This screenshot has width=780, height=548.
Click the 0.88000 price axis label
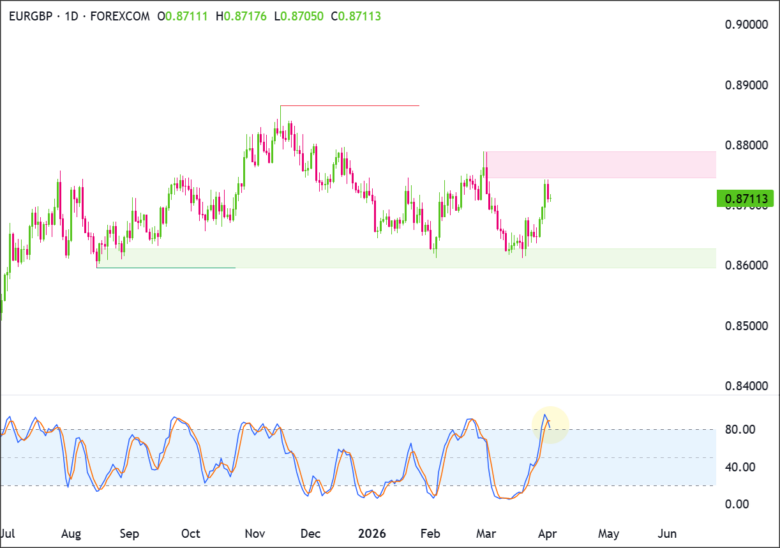[x=746, y=145]
